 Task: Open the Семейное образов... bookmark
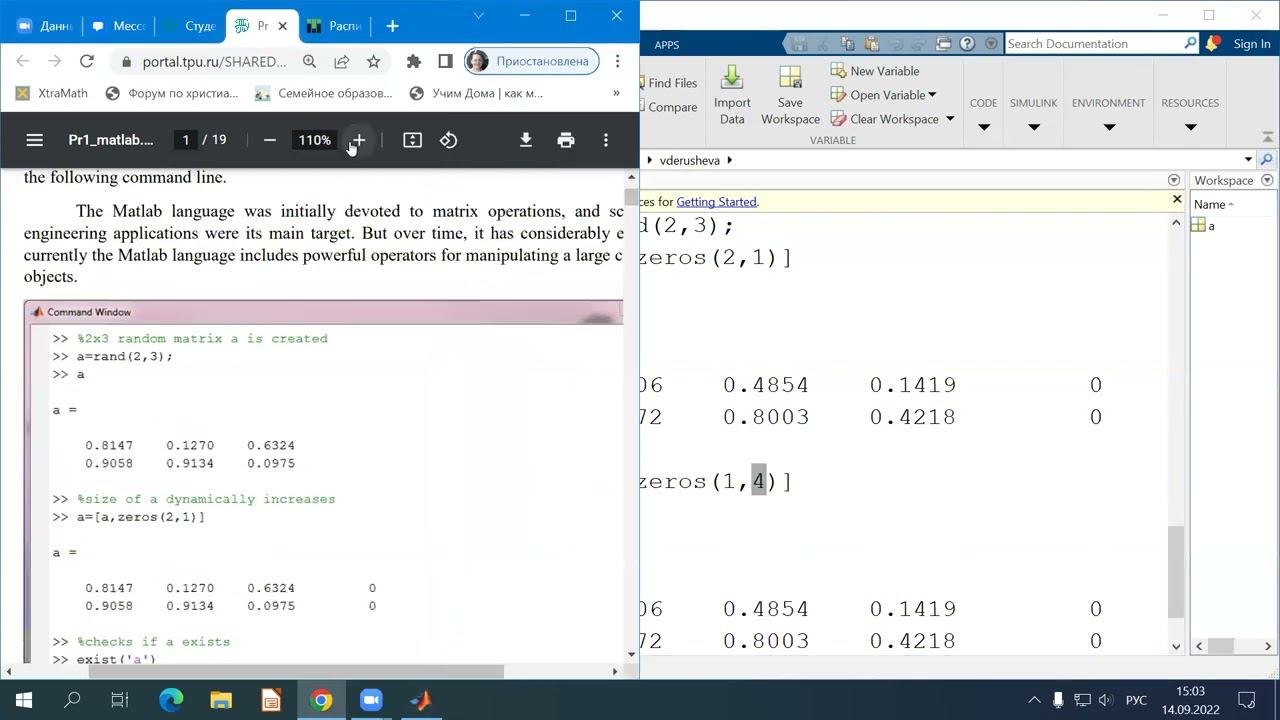(x=323, y=93)
